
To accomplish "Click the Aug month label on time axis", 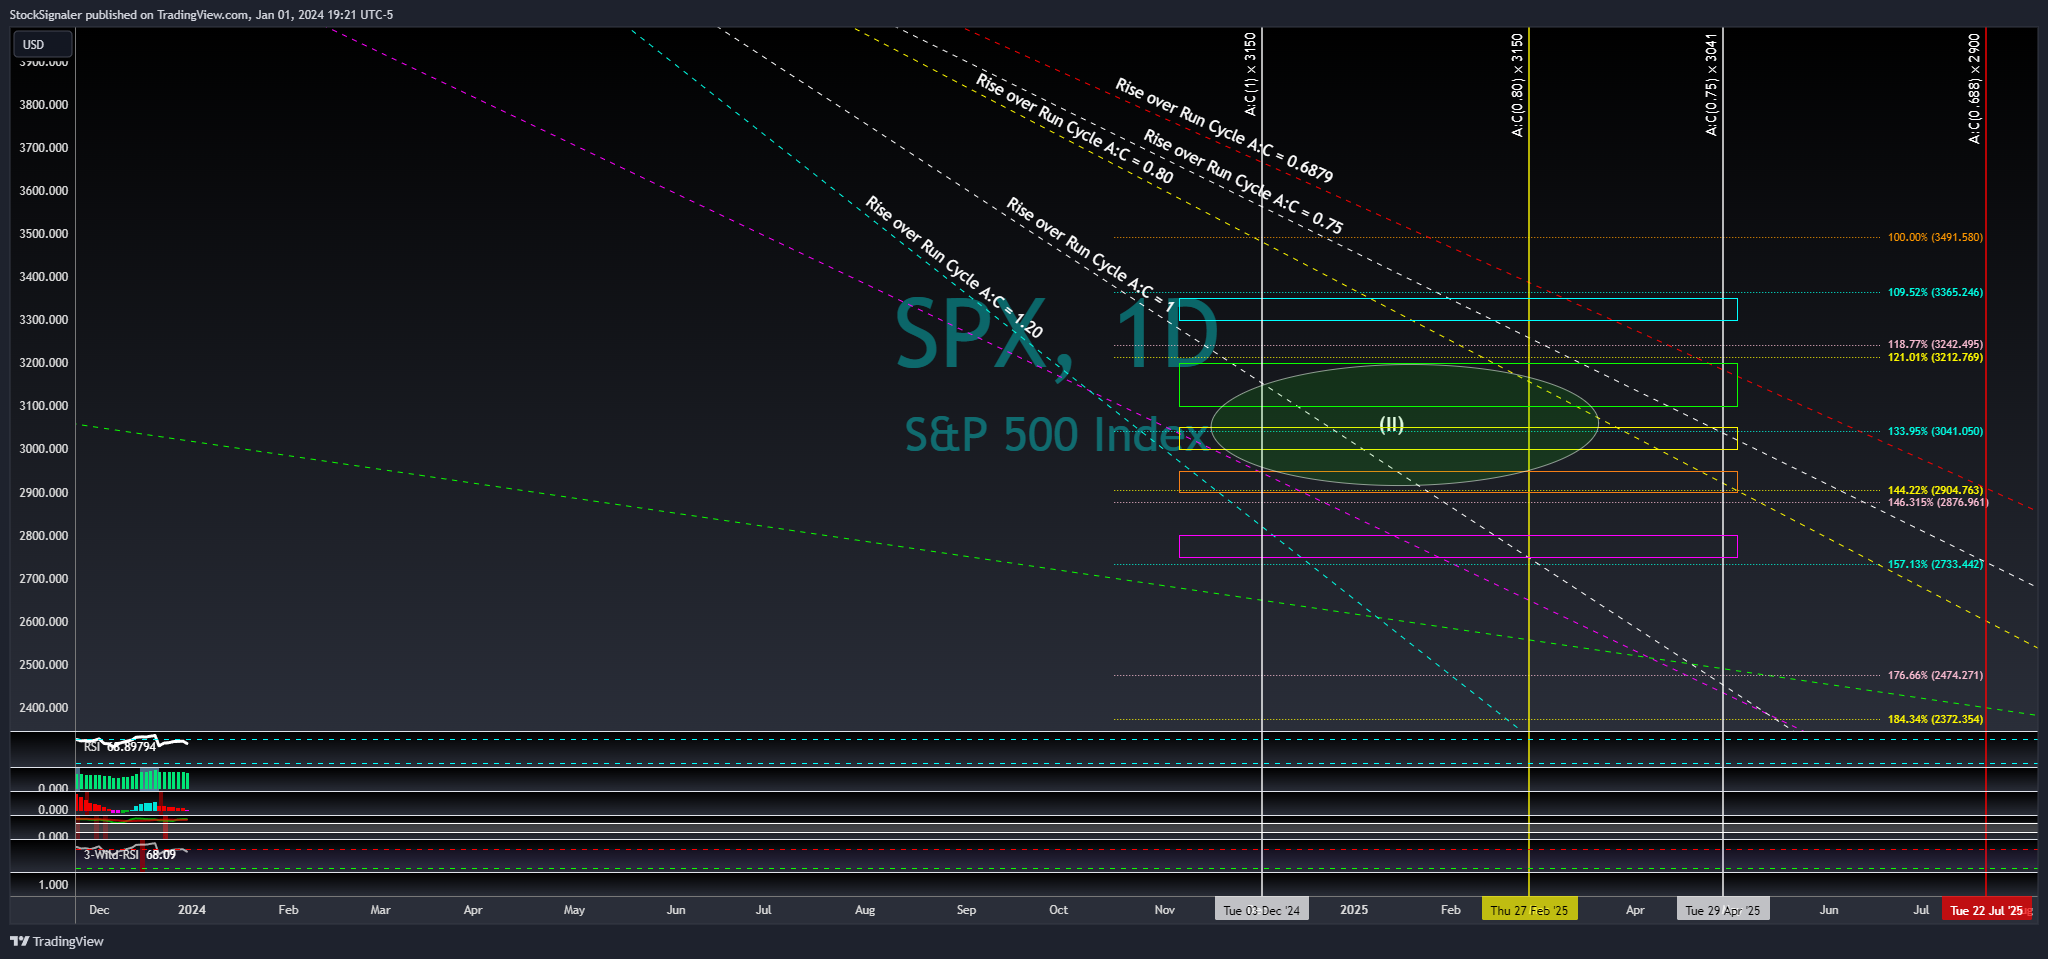I will 865,910.
